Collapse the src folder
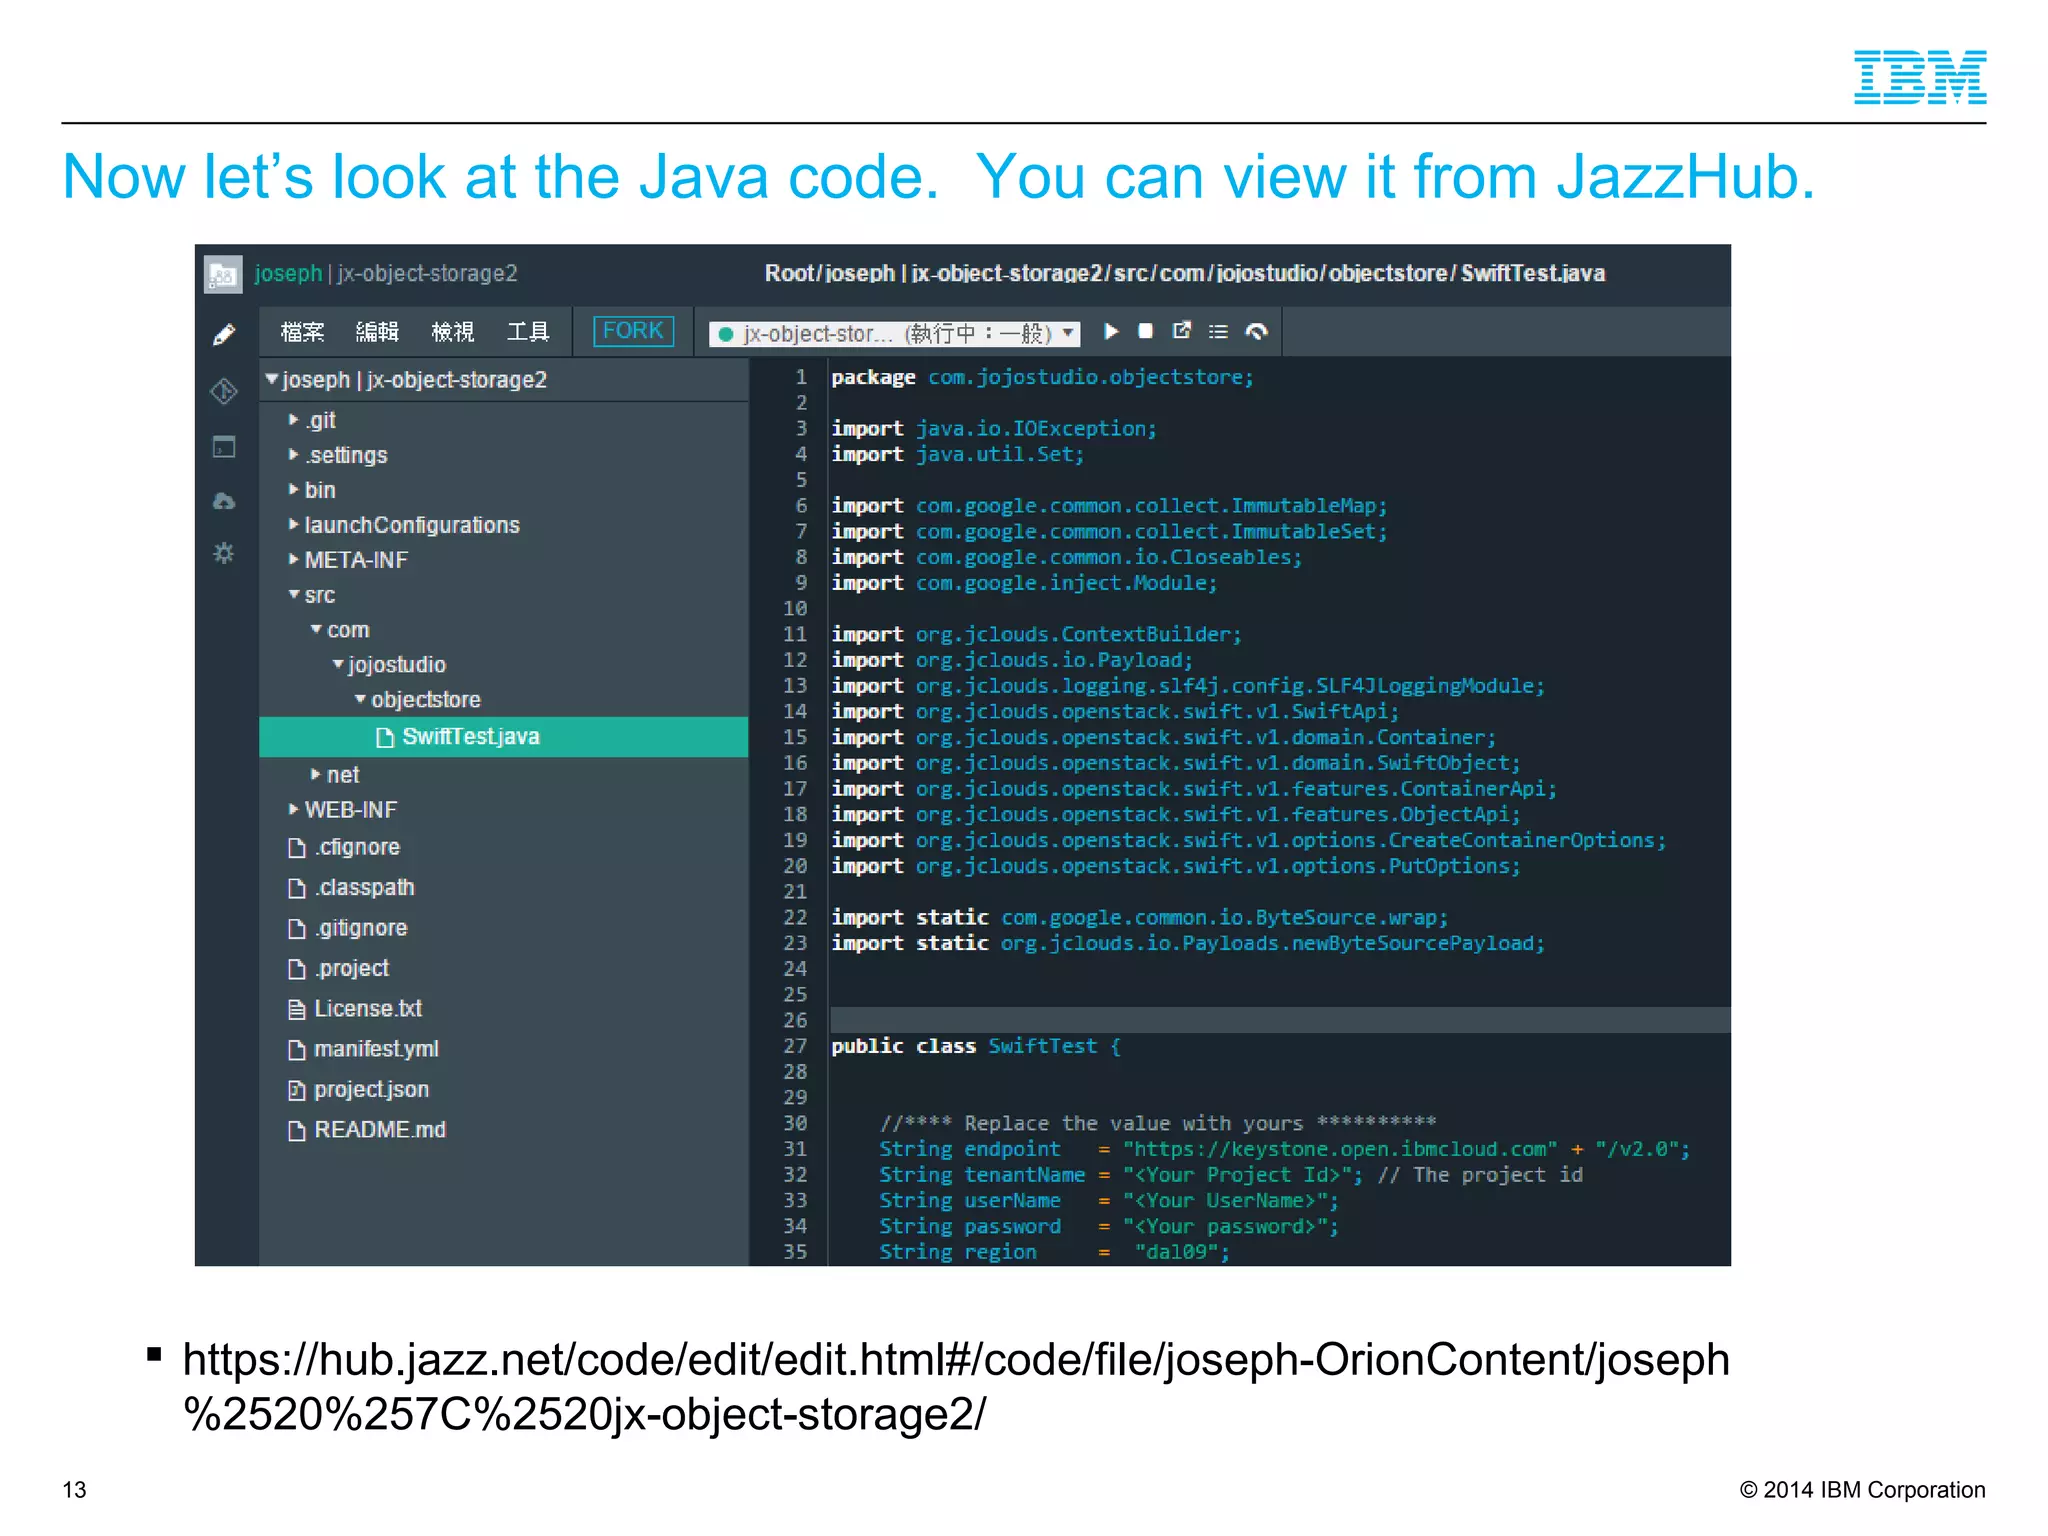 click(294, 594)
